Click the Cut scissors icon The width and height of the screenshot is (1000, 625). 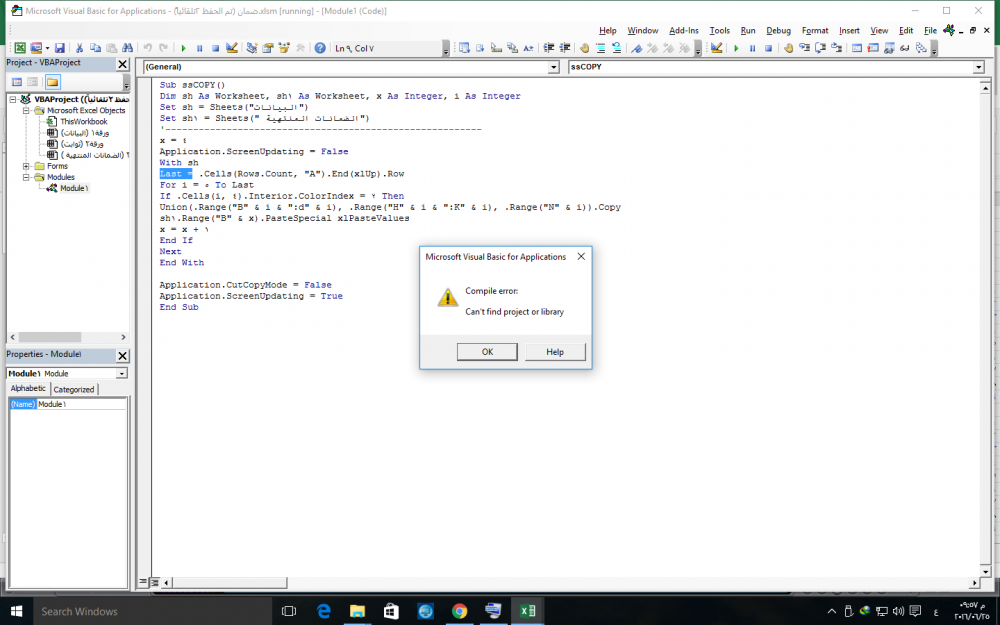coord(79,48)
